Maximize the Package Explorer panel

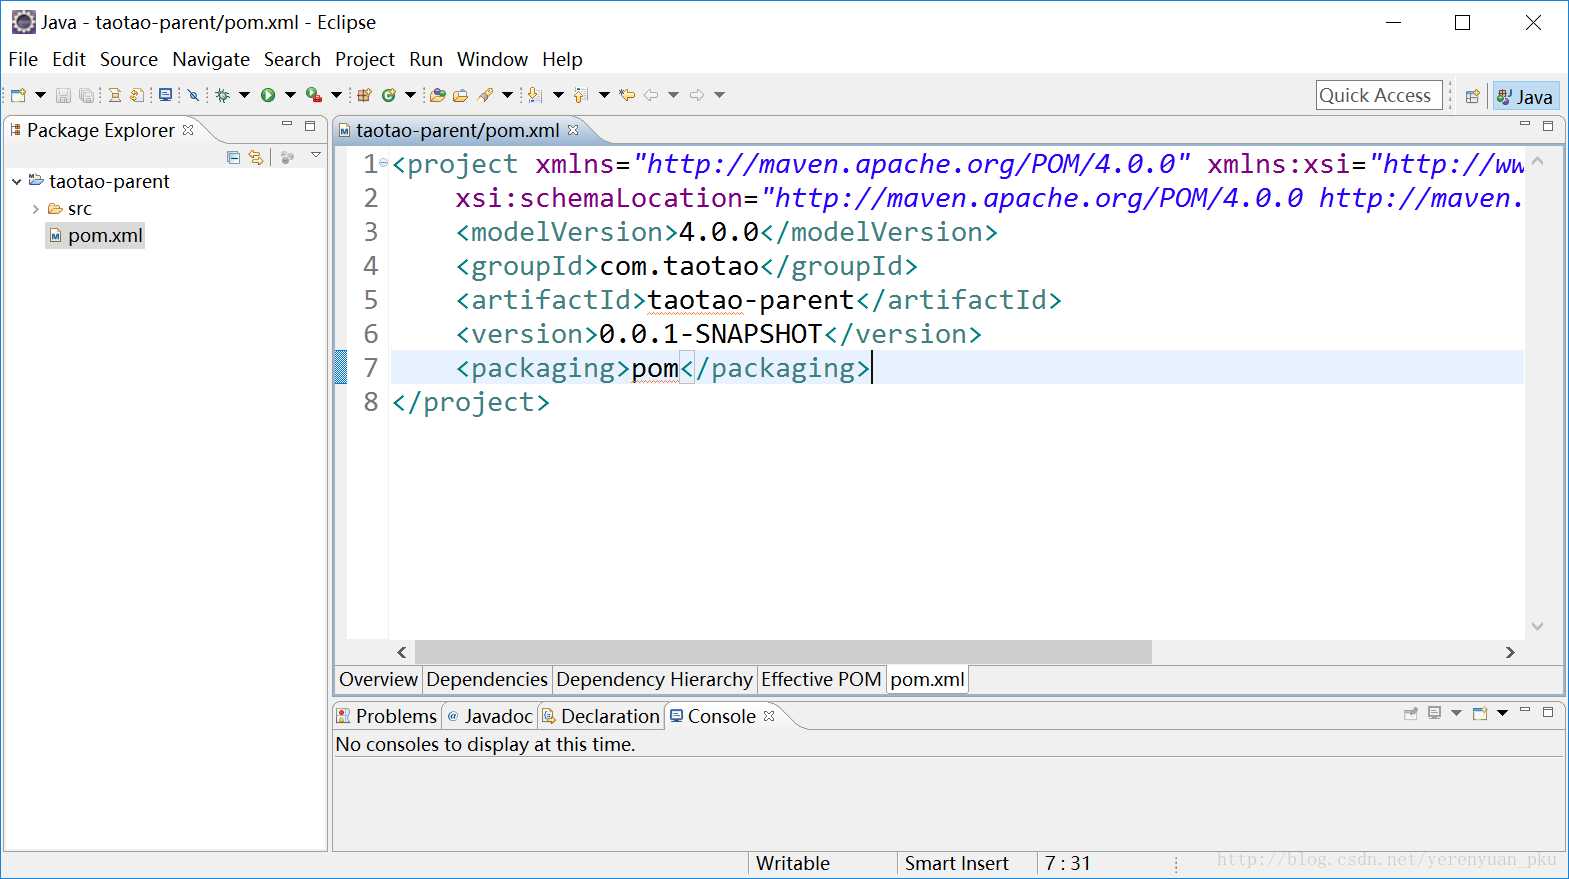coord(310,126)
